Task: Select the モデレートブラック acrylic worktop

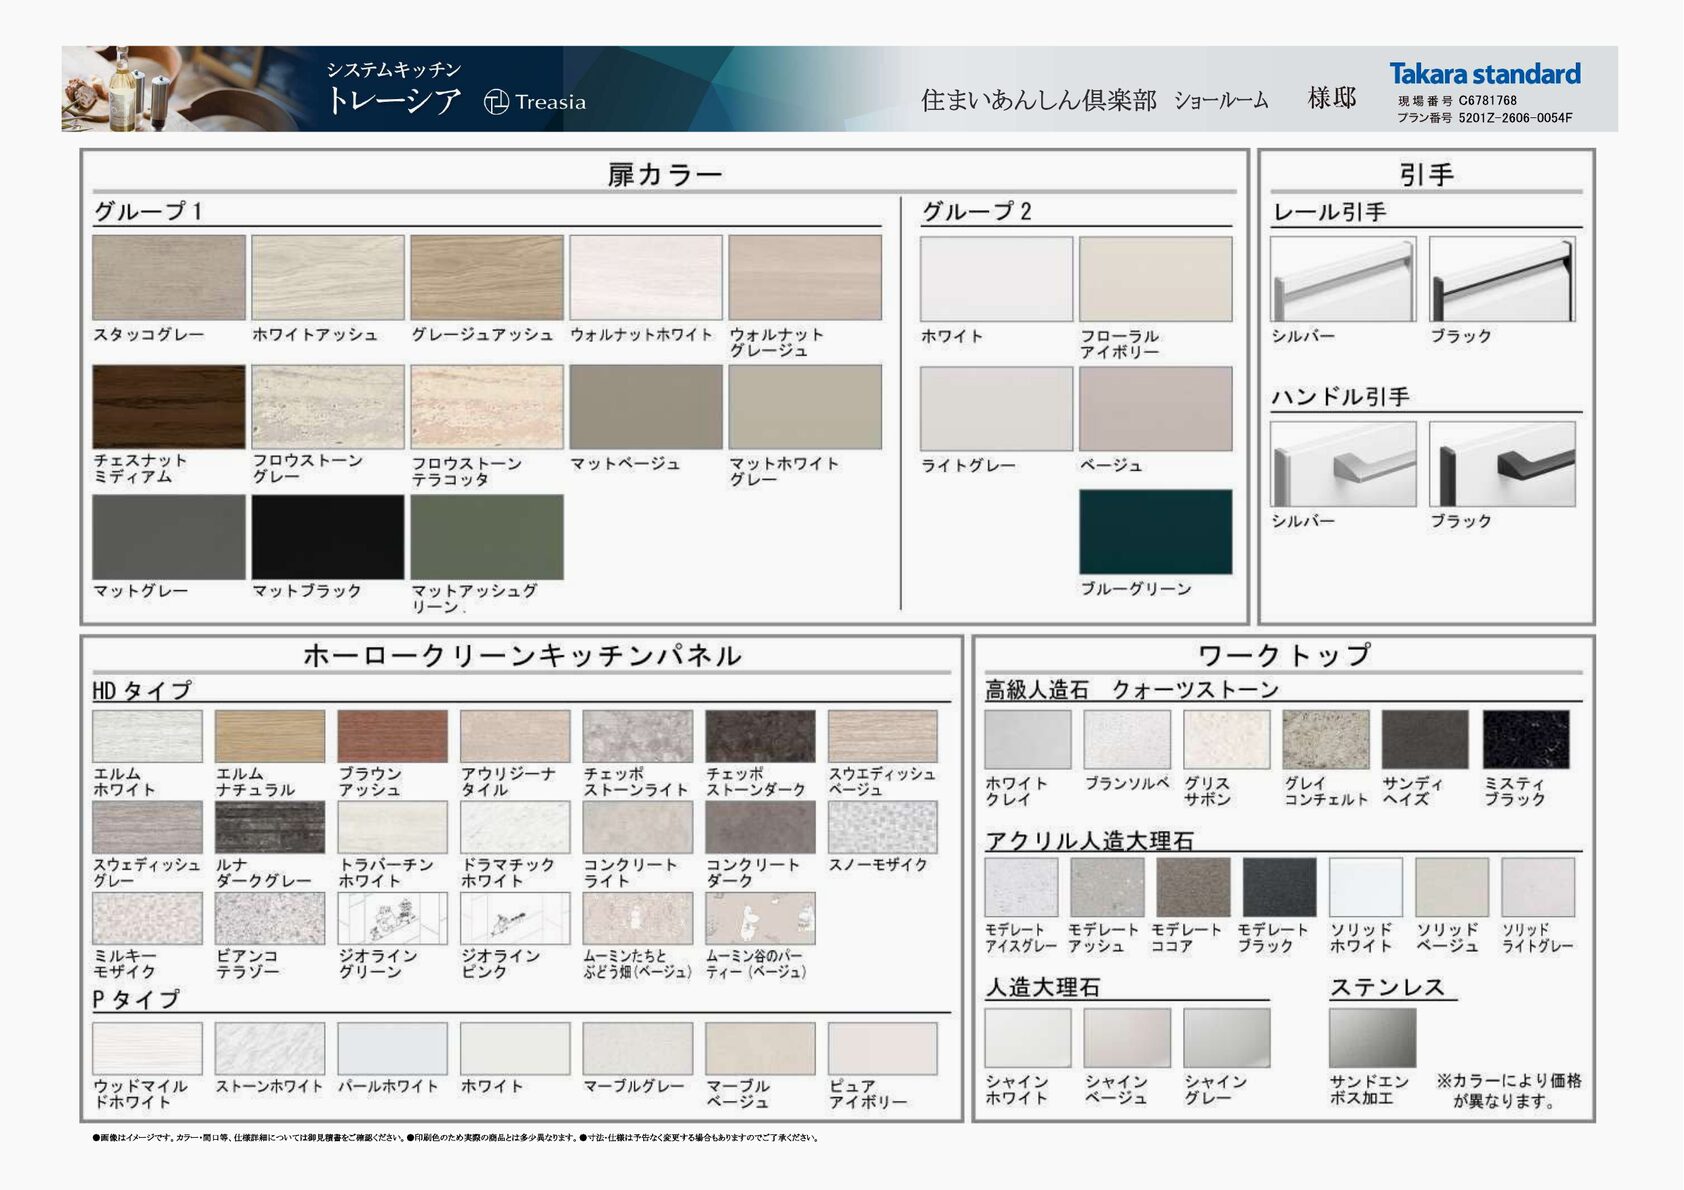Action: pyautogui.click(x=1279, y=887)
